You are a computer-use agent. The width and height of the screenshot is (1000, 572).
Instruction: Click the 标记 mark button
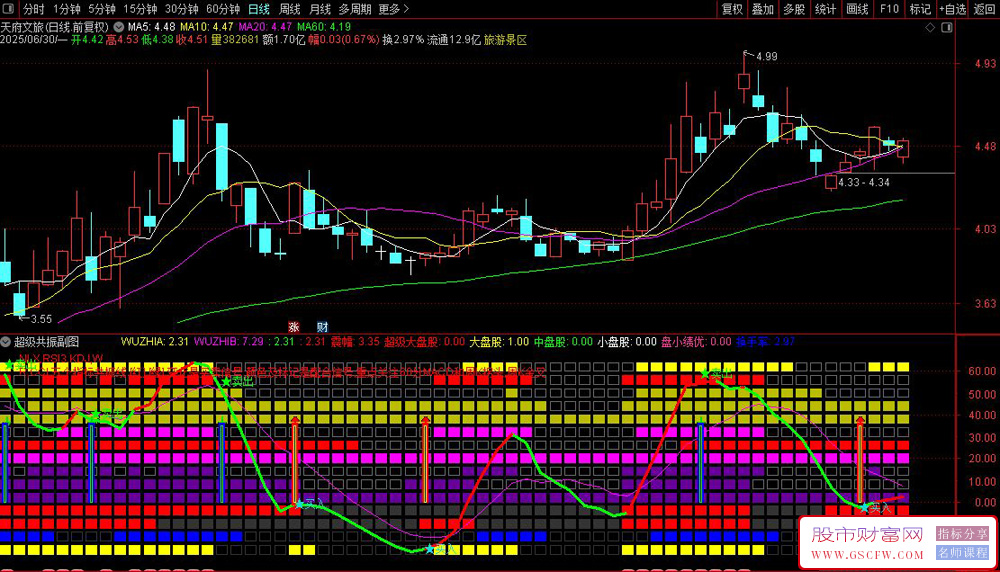point(920,9)
